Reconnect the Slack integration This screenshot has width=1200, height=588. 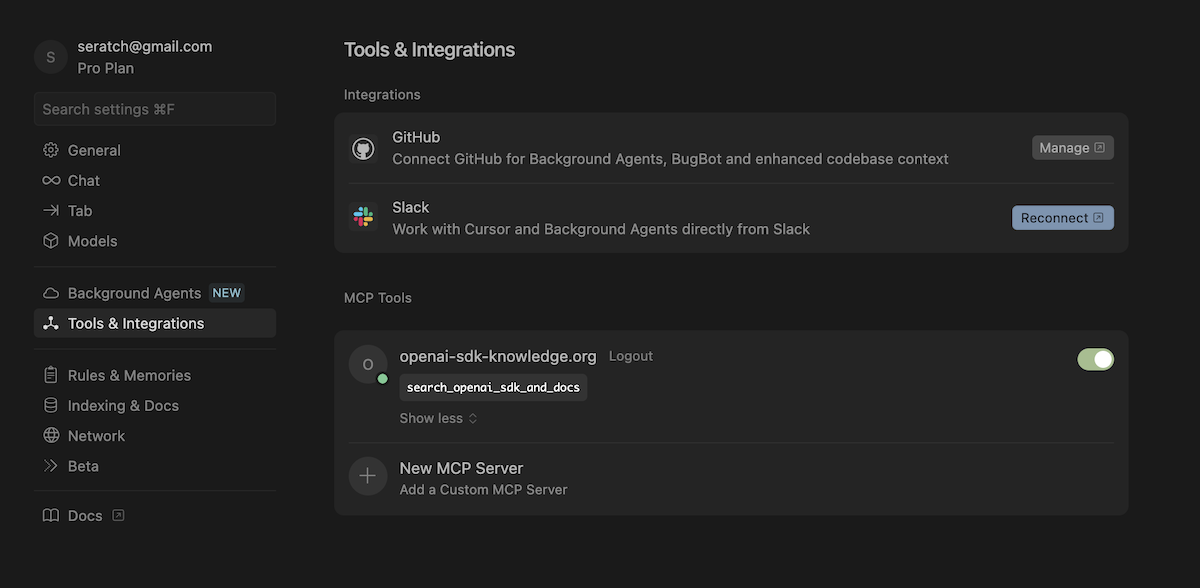[1062, 217]
